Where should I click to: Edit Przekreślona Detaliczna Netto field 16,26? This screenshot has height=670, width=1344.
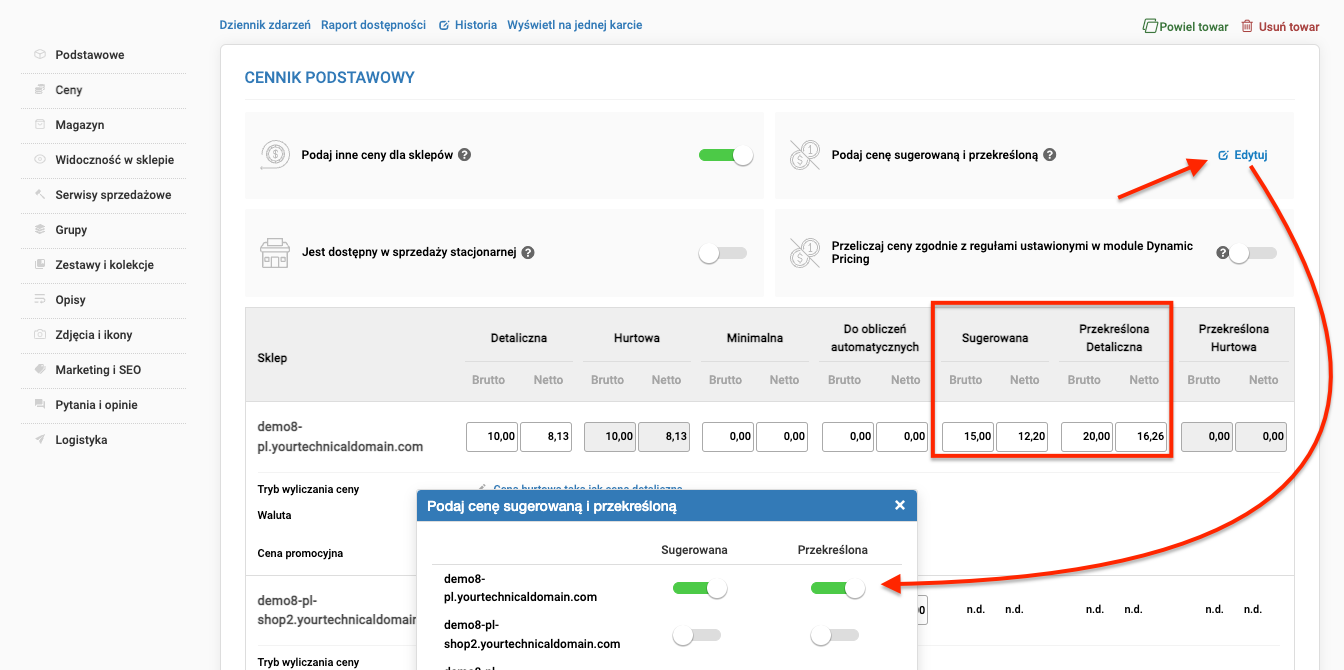tap(1143, 437)
